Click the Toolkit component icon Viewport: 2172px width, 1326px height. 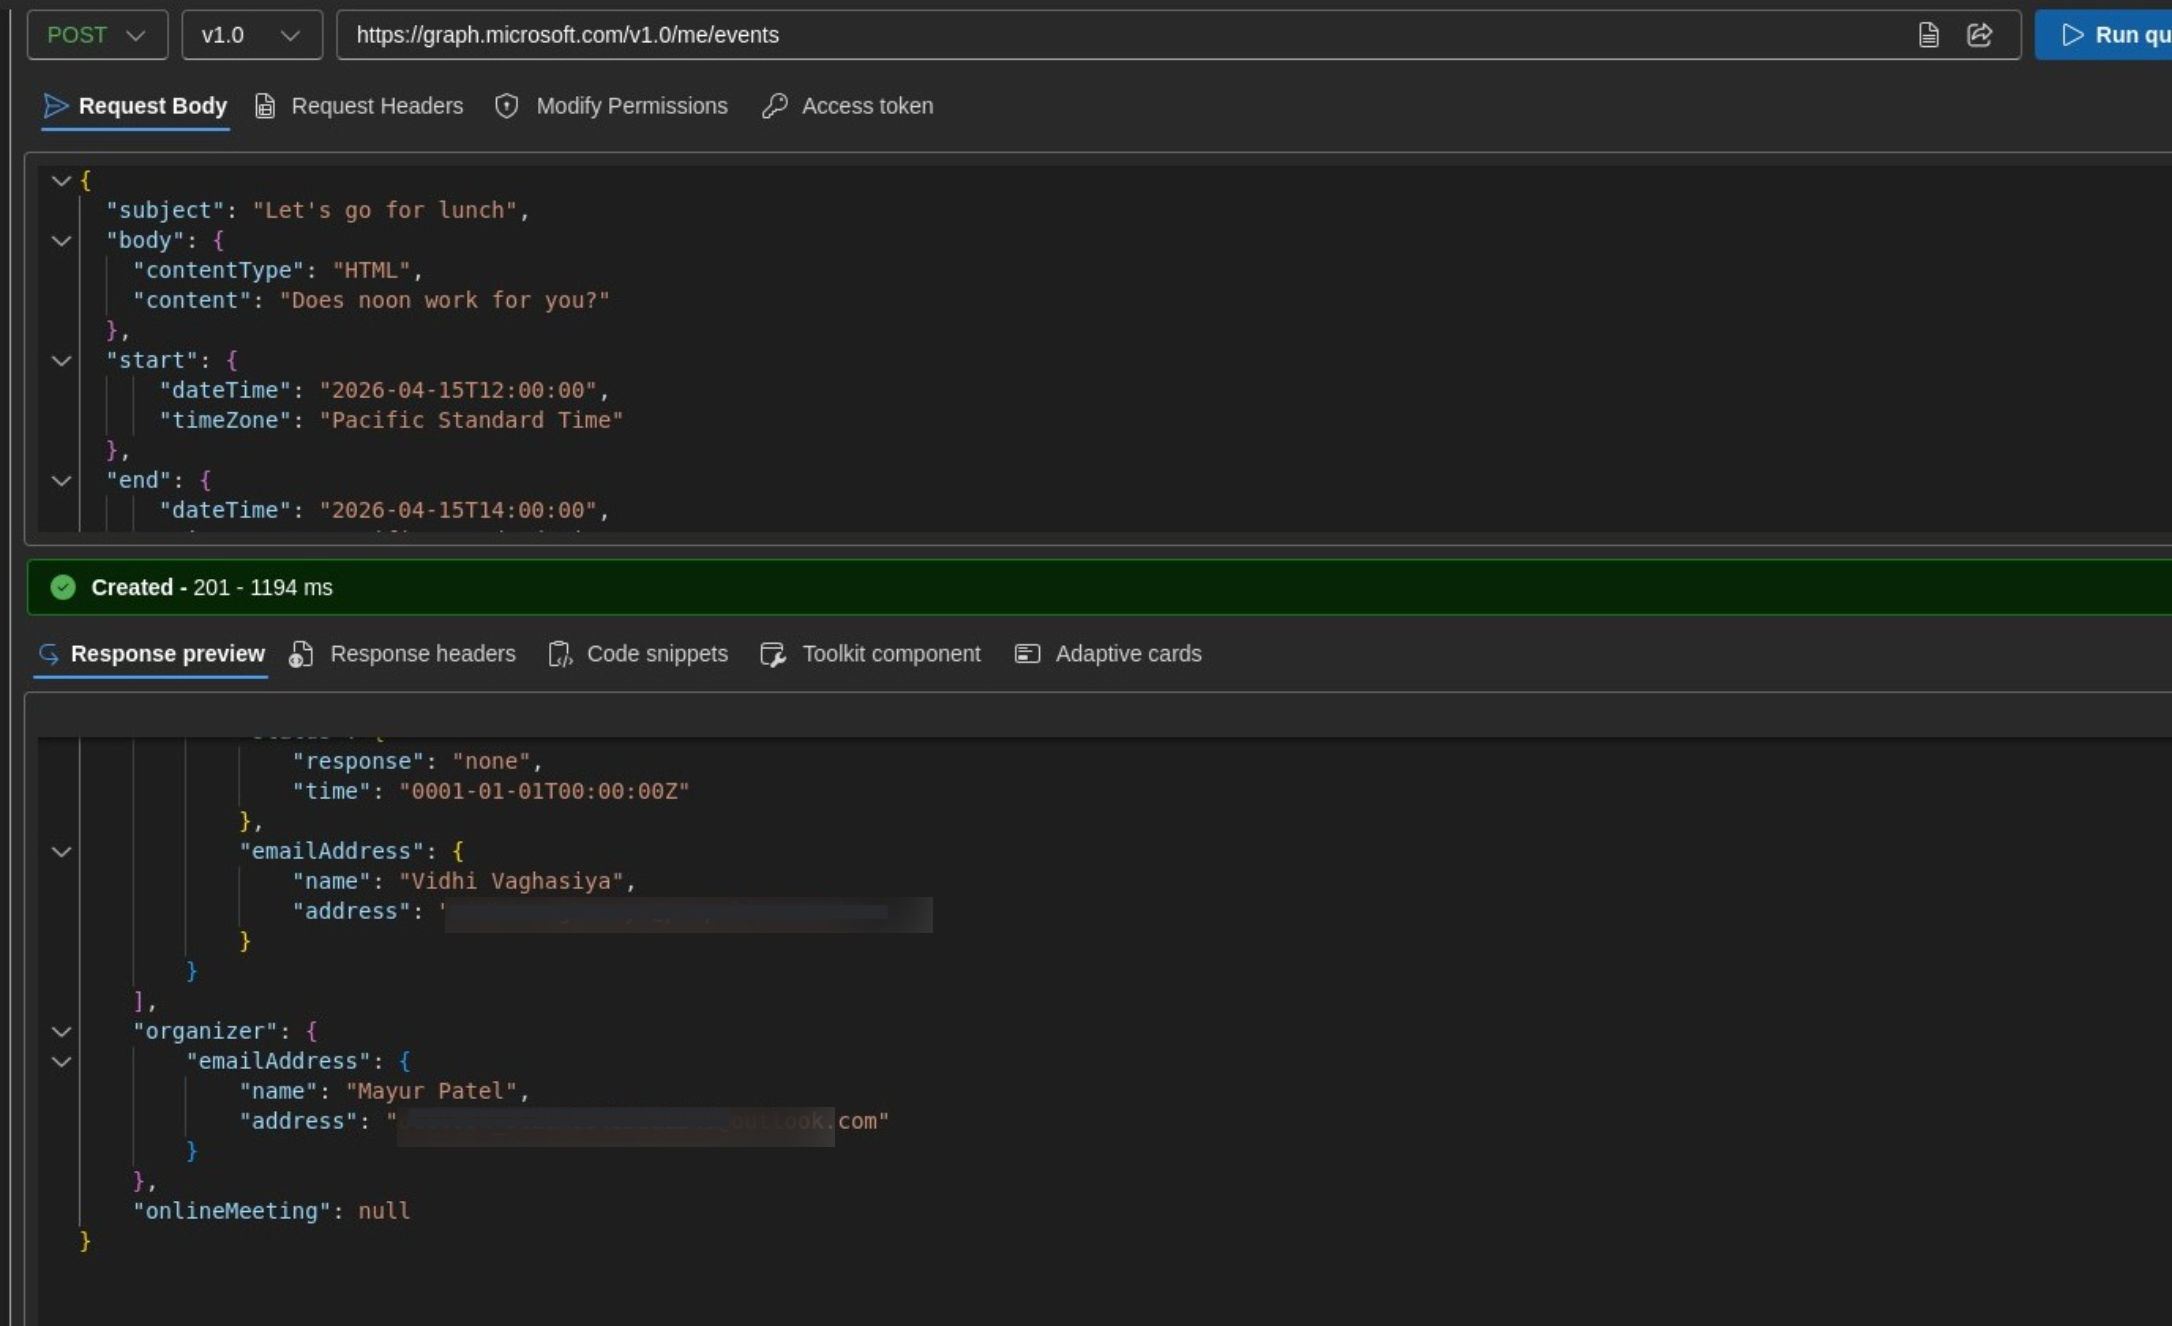773,654
